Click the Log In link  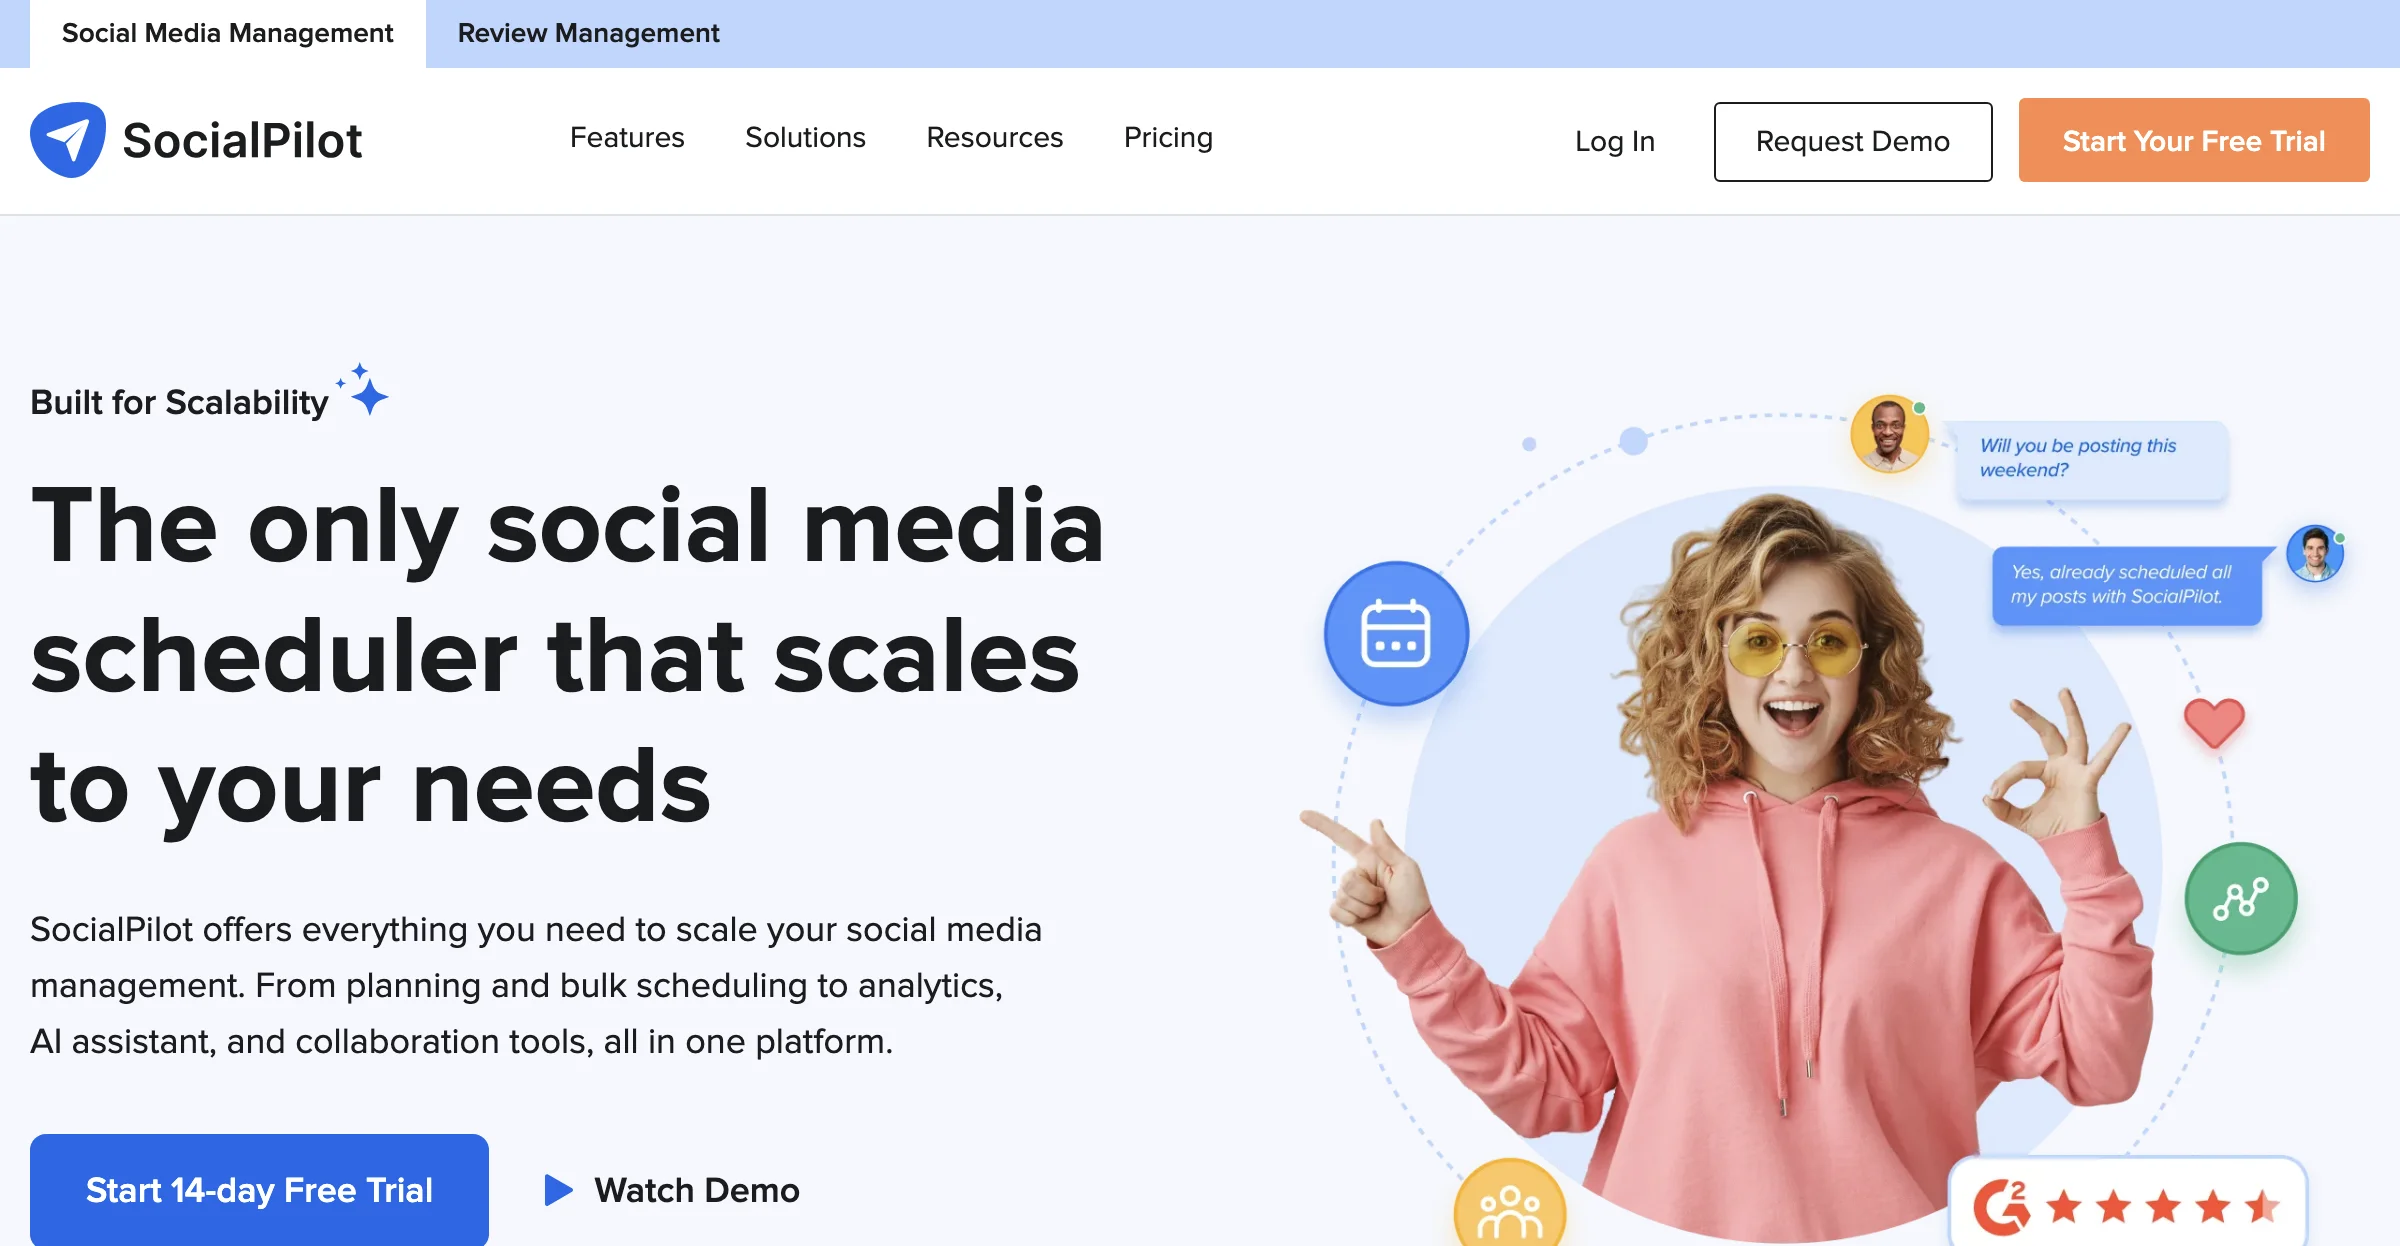pyautogui.click(x=1615, y=142)
